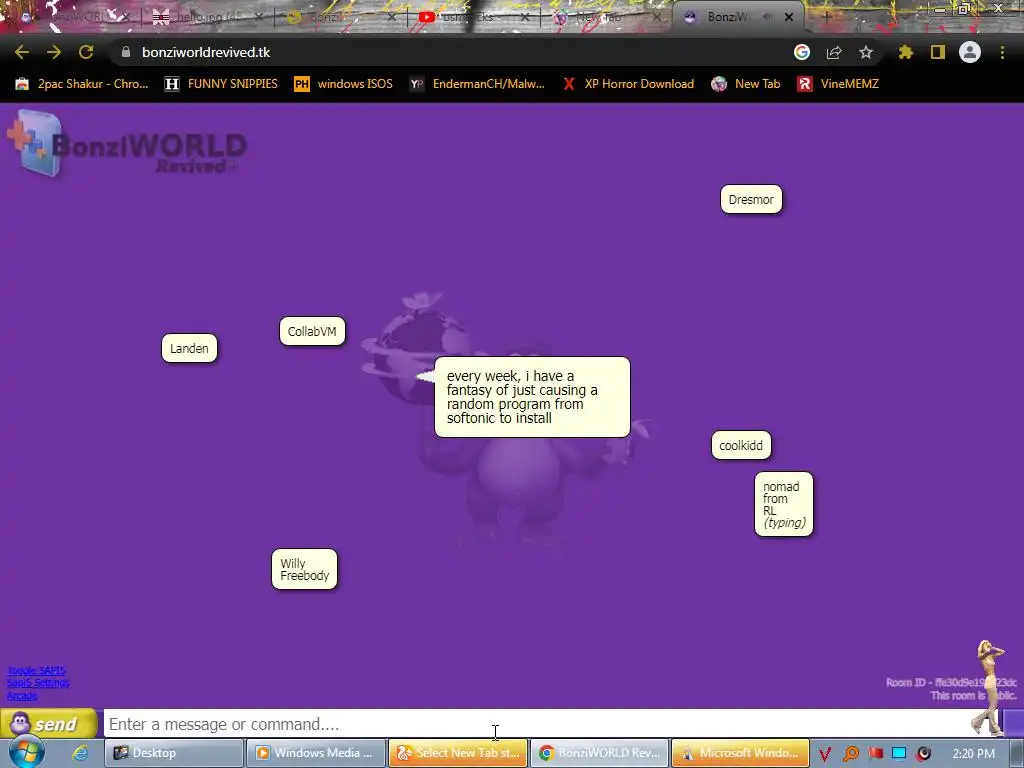Open the Extensions puzzle icon
The width and height of the screenshot is (1024, 768).
(x=906, y=52)
